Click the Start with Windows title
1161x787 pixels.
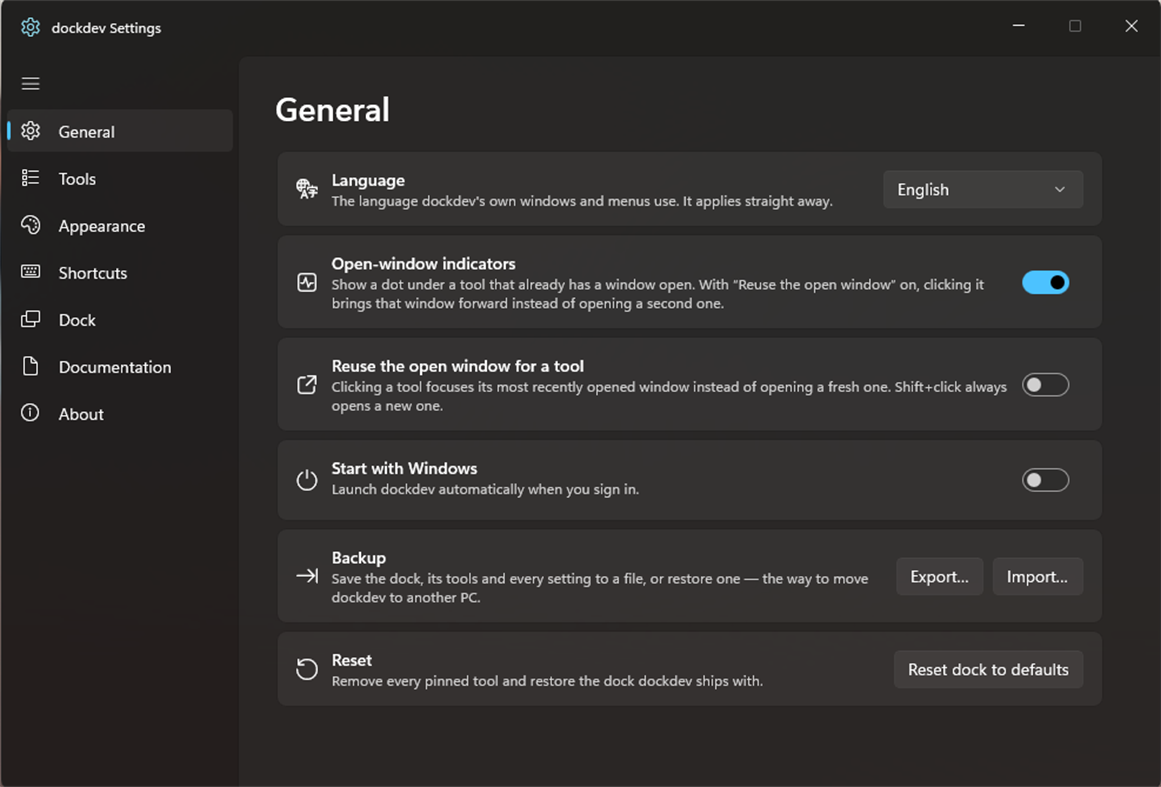click(404, 468)
